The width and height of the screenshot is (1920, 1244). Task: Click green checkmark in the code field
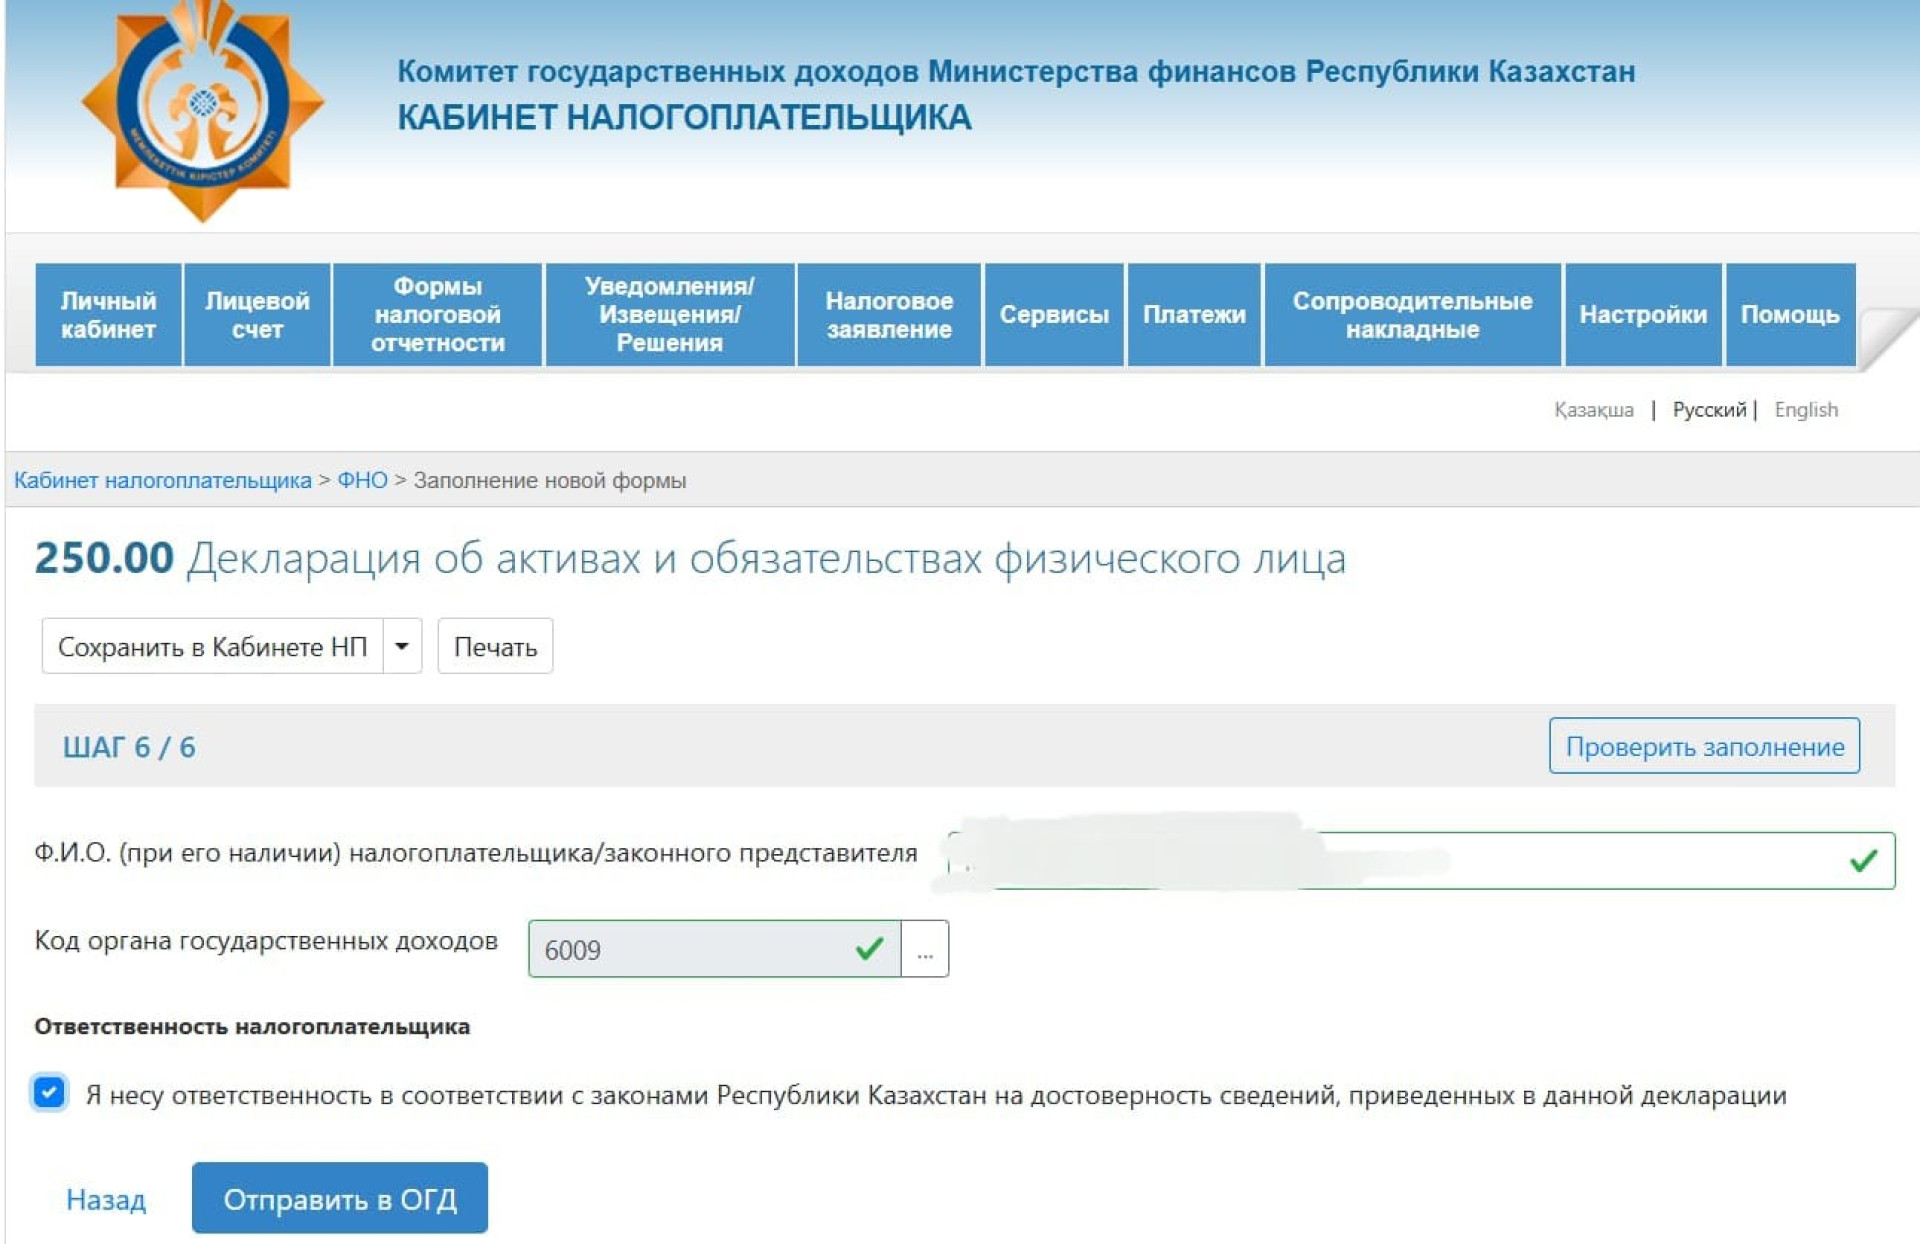pos(870,948)
